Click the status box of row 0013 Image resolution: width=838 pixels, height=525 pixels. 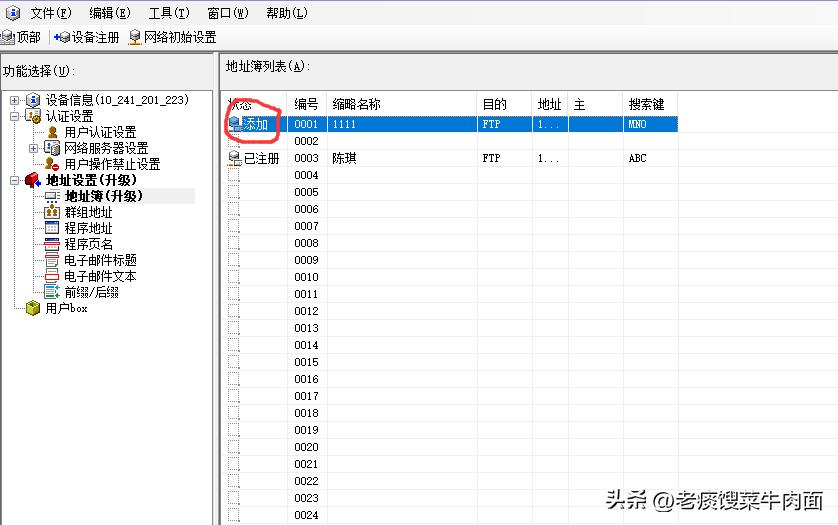pos(234,328)
